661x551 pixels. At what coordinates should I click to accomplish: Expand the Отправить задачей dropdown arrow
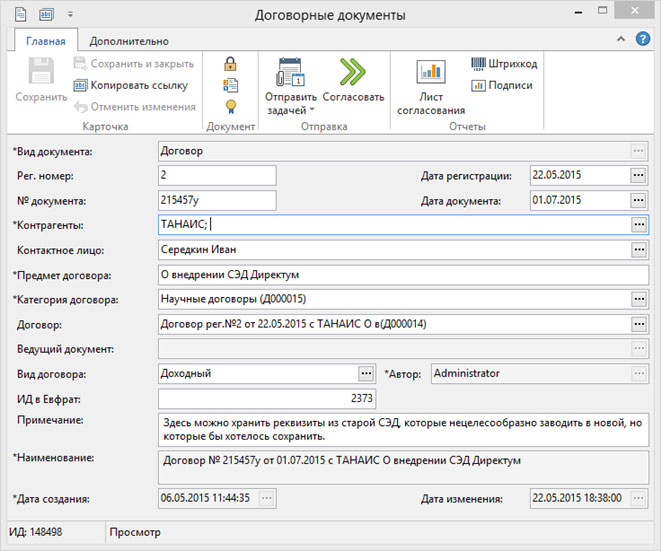[311, 110]
